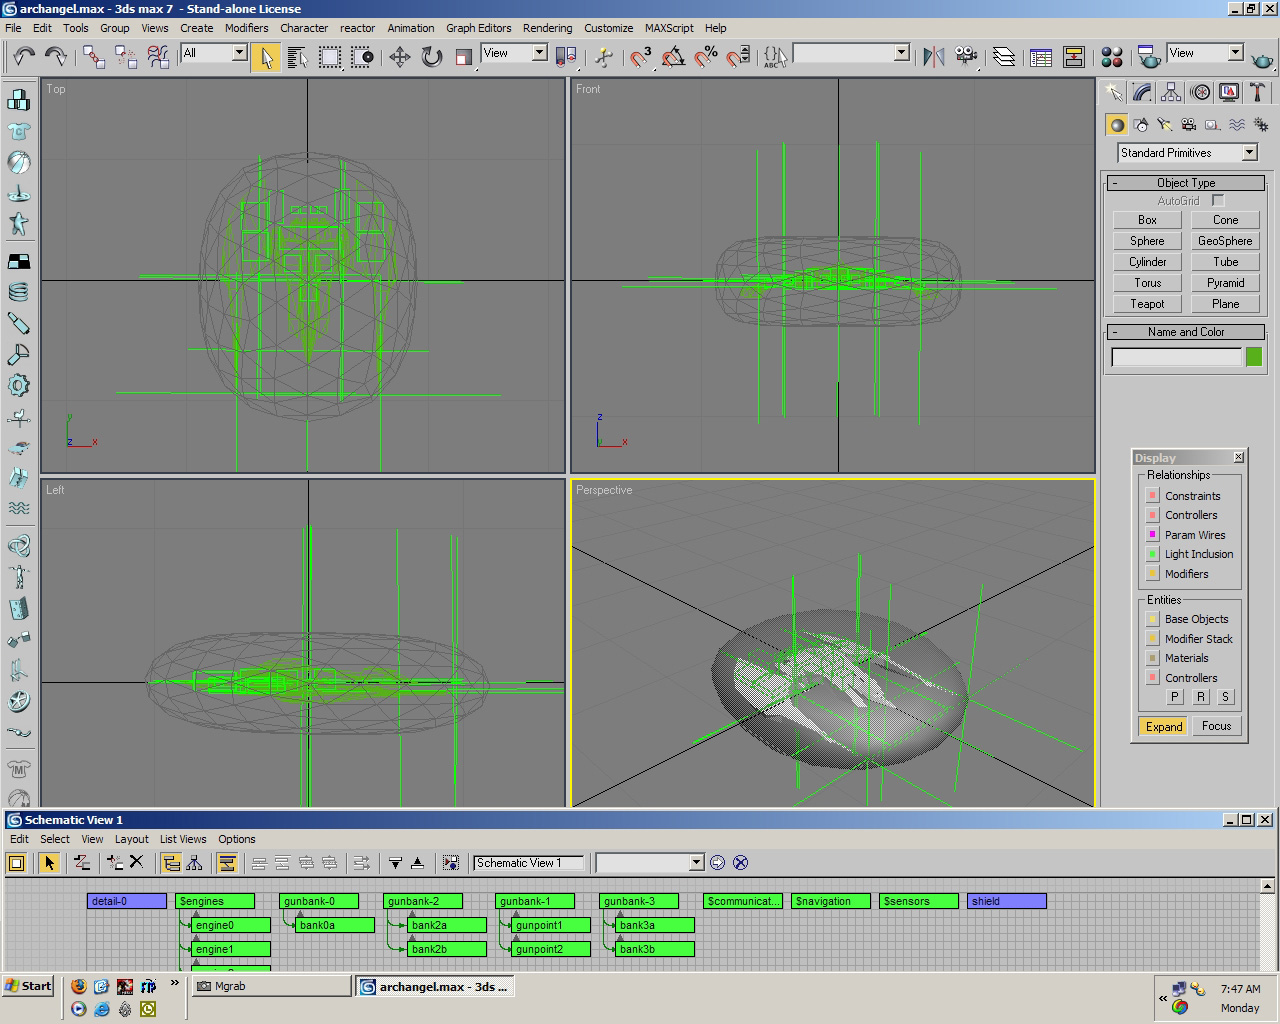Open the Material Editor spheres icon

1112,57
